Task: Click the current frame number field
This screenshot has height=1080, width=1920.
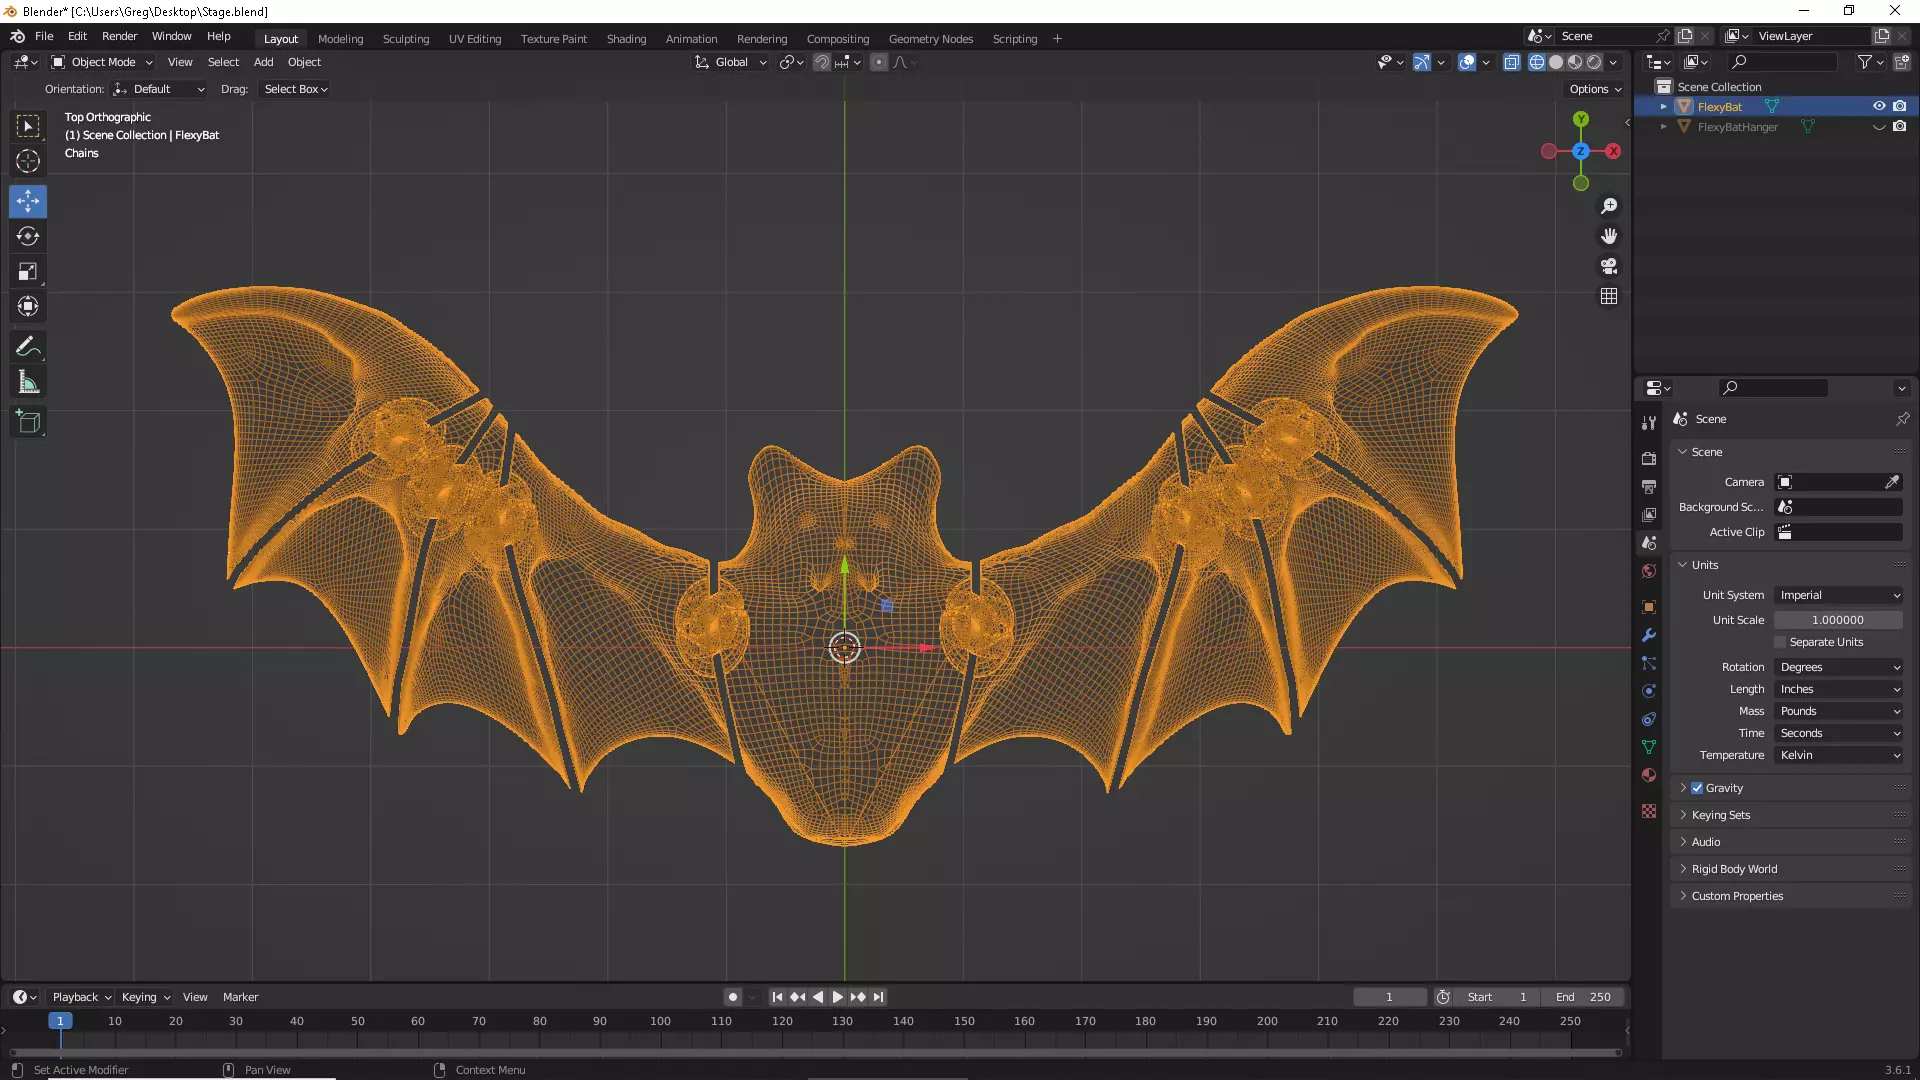Action: coord(1389,997)
